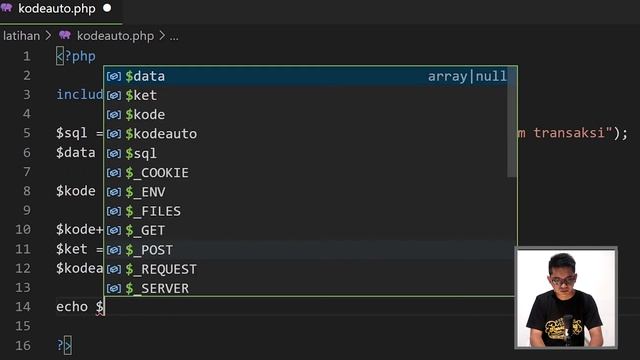Open kodeauto.php in the breadcrumb

point(116,36)
